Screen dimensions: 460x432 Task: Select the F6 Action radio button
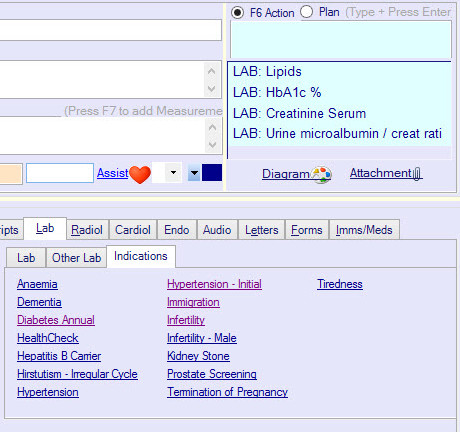237,13
